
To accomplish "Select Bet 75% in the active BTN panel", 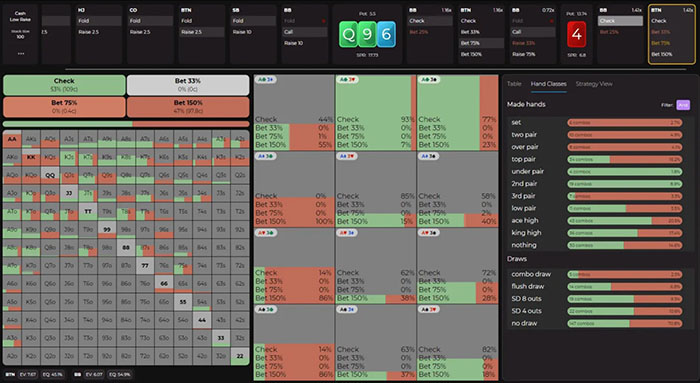I will (660, 43).
